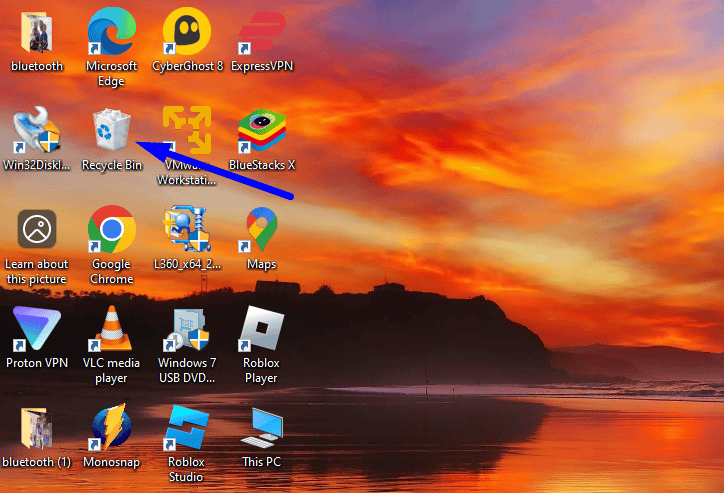The width and height of the screenshot is (724, 493).
Task: Select the Maps shortcut icon
Action: point(261,231)
